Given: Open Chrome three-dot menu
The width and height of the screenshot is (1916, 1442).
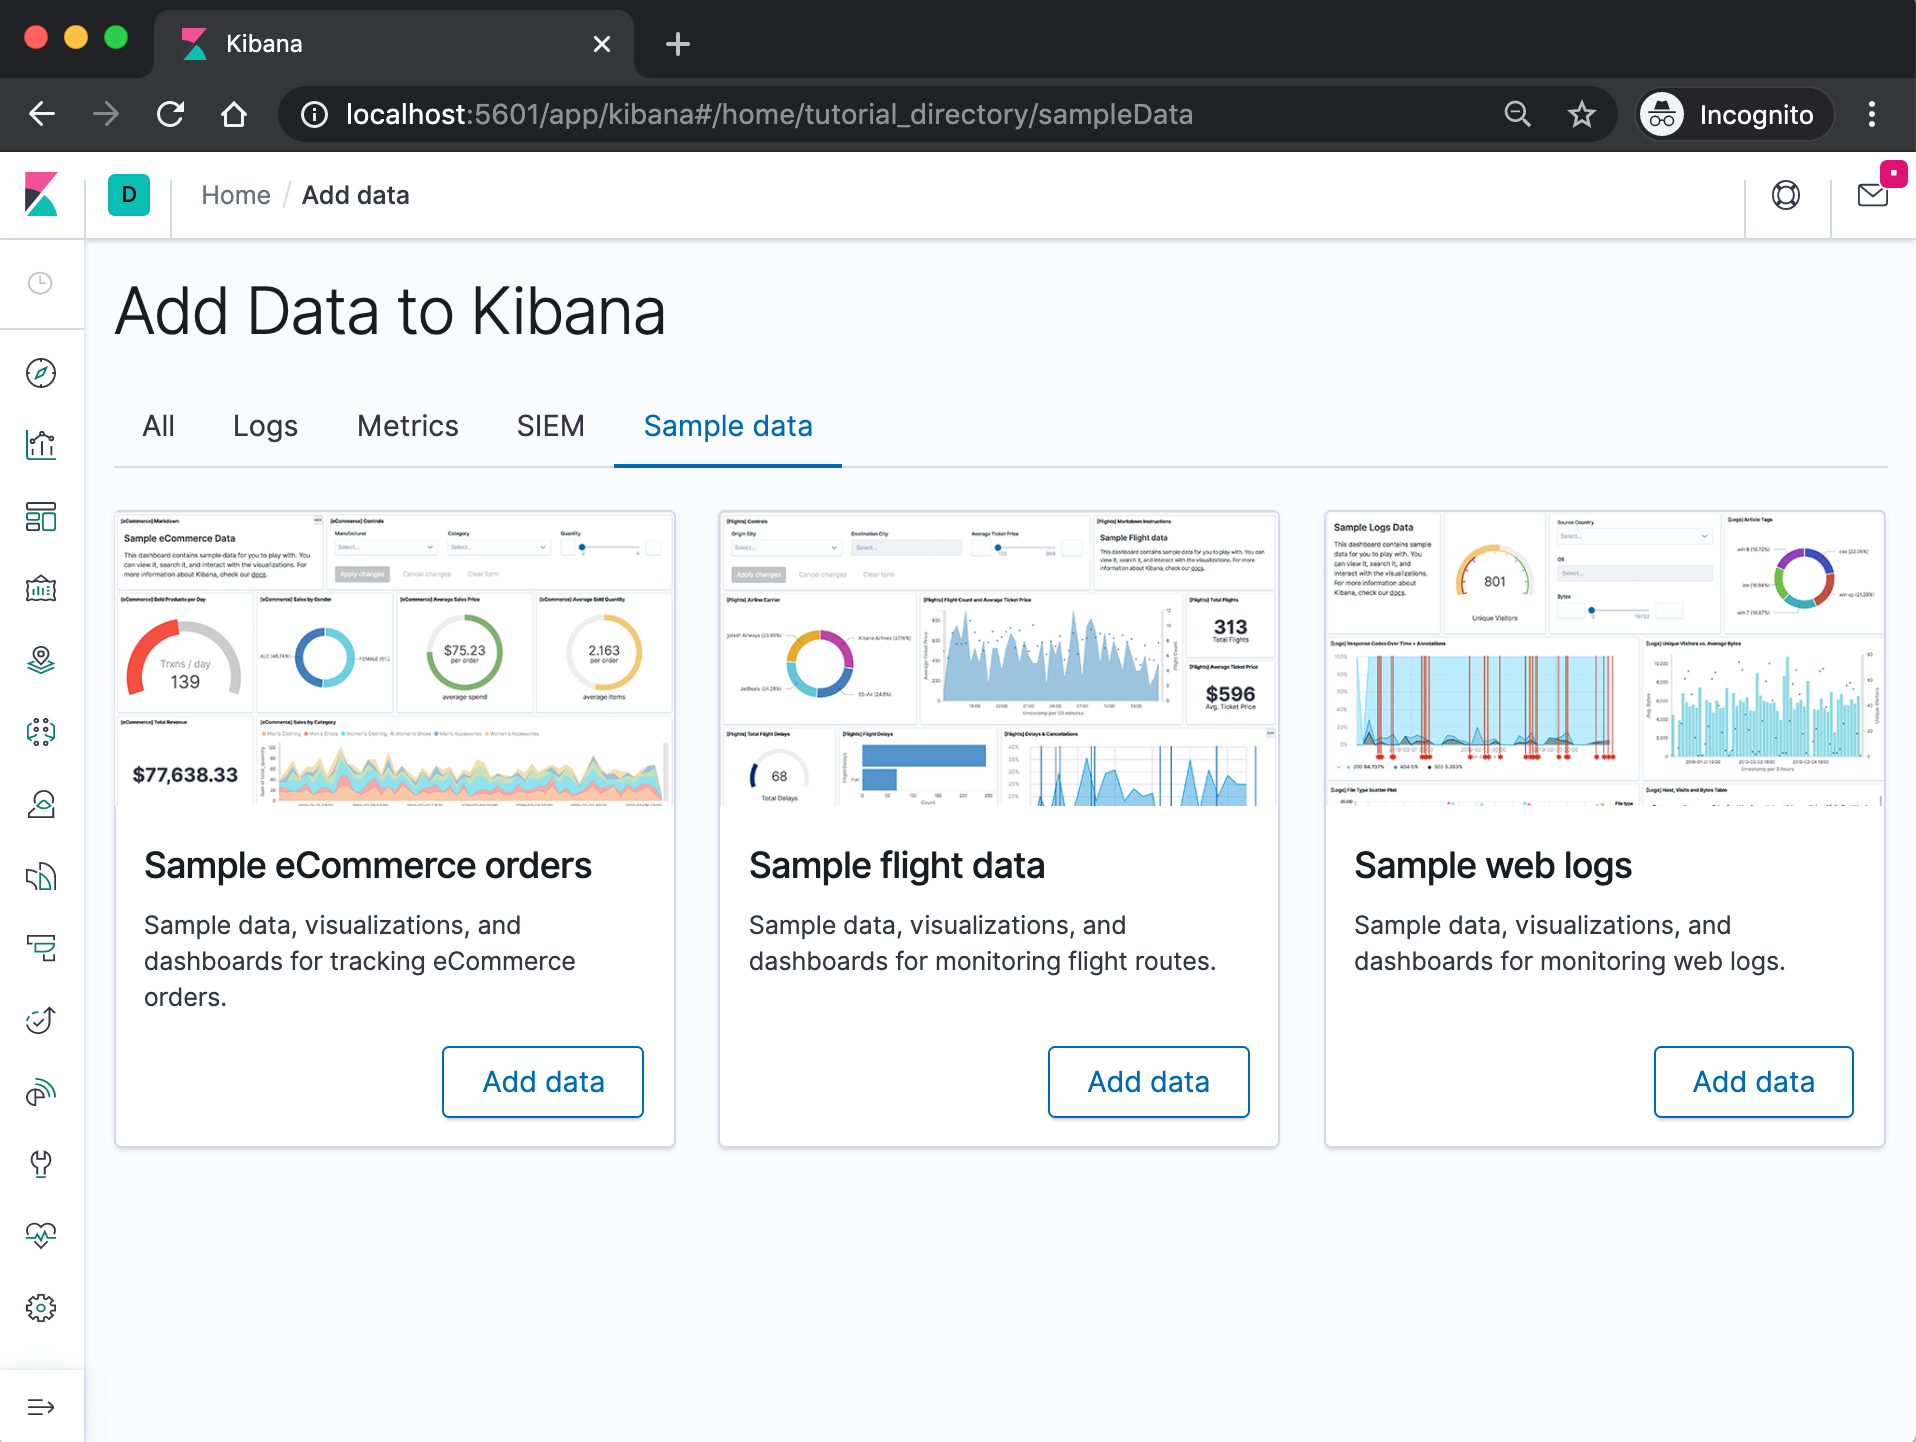Looking at the screenshot, I should pyautogui.click(x=1872, y=114).
